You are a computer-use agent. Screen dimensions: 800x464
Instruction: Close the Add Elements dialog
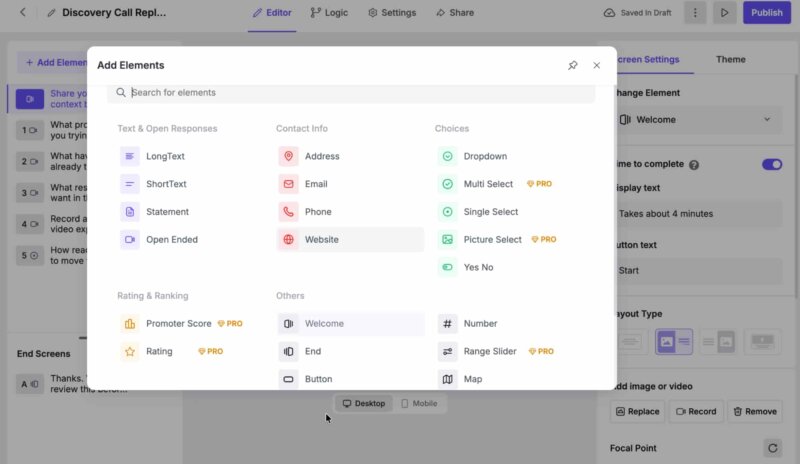tap(596, 65)
